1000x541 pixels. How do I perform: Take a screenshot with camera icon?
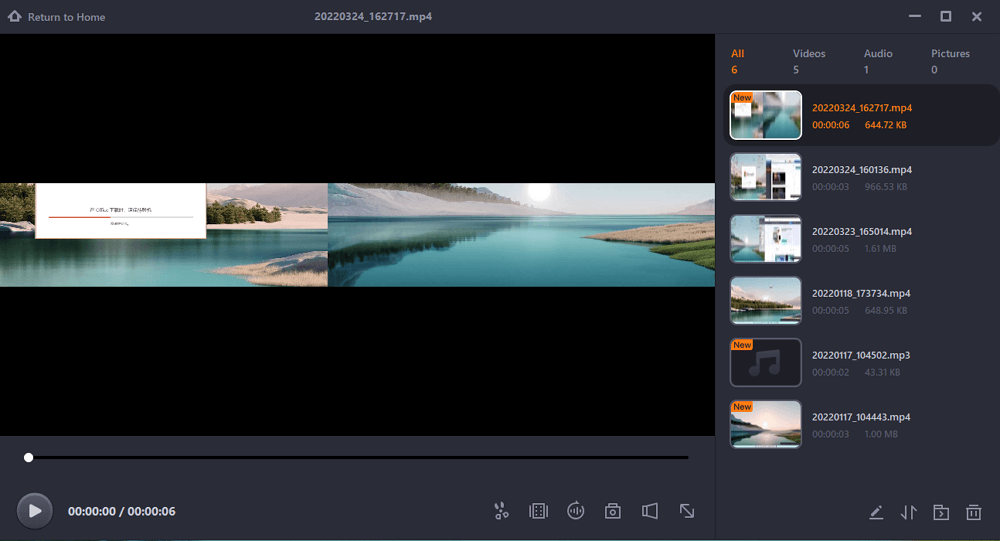click(613, 511)
